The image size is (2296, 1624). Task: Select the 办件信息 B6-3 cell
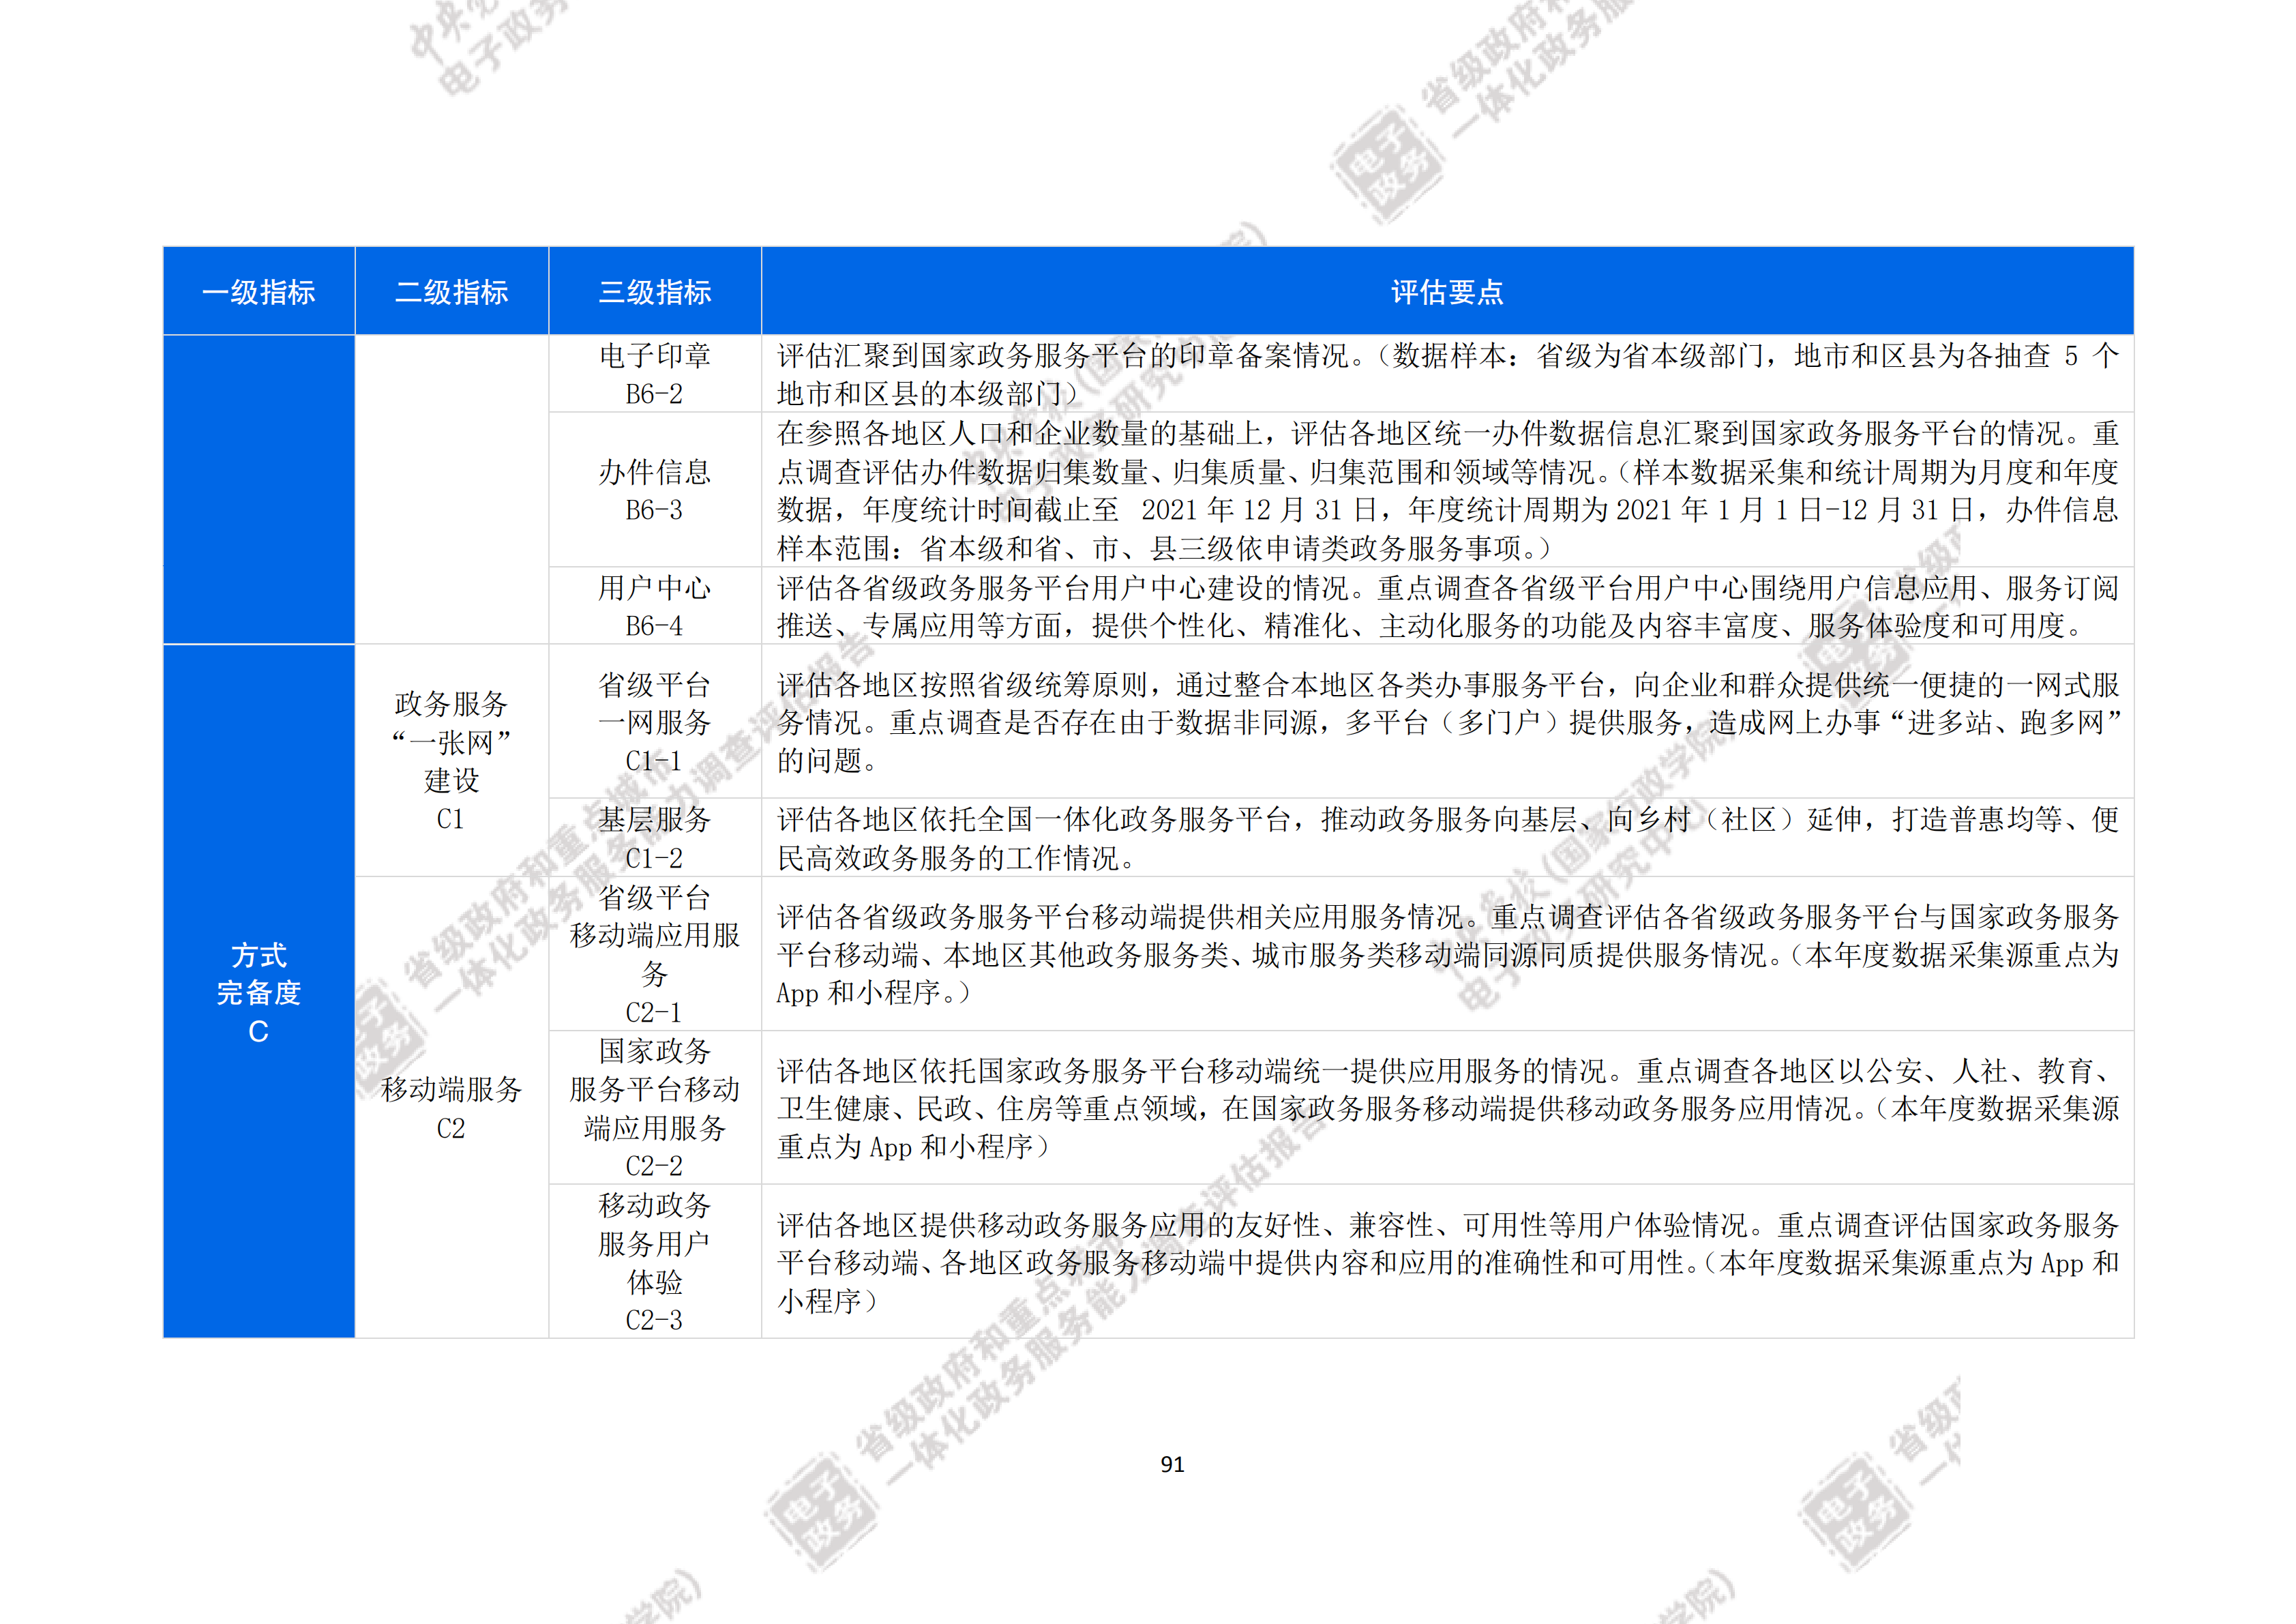[654, 490]
